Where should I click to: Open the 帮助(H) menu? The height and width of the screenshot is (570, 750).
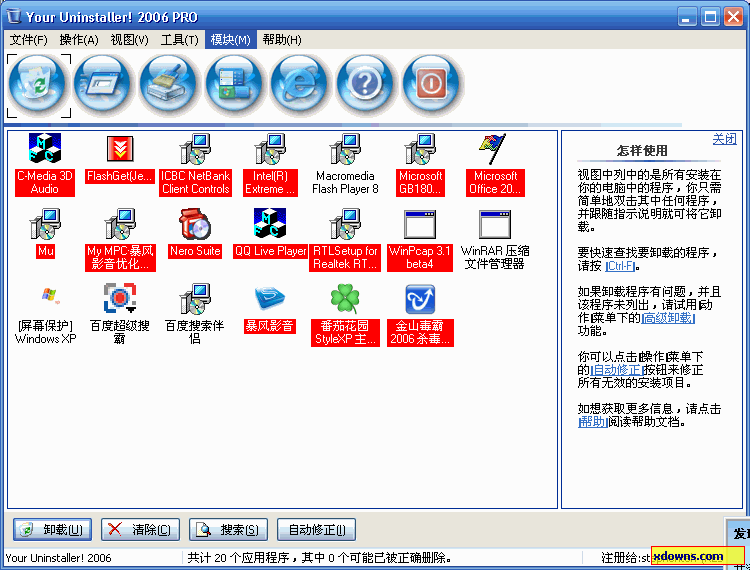(x=282, y=40)
